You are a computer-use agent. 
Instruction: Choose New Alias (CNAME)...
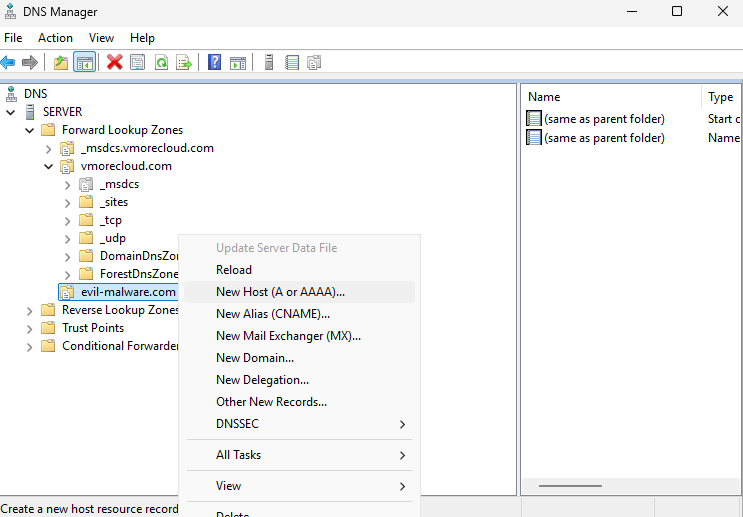299,314
